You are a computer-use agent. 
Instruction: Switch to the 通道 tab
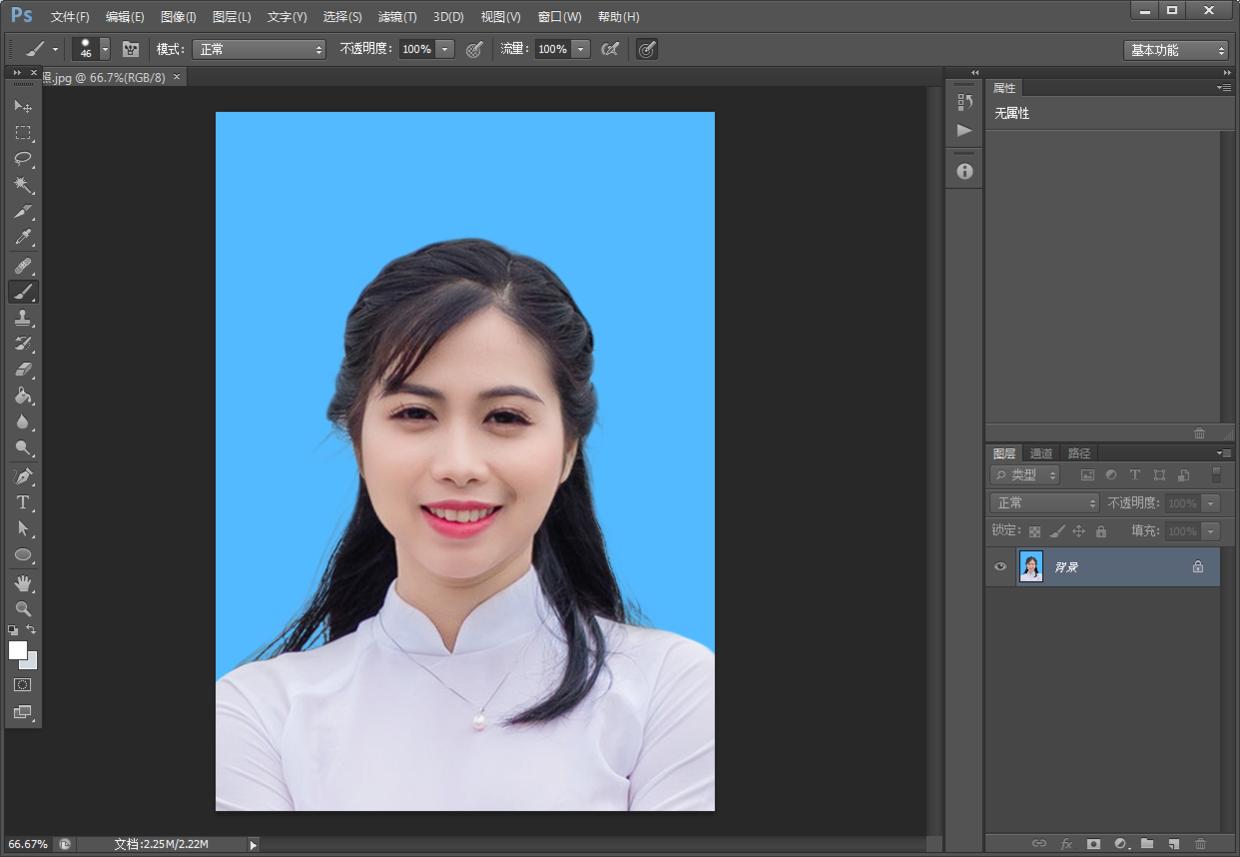point(1040,452)
